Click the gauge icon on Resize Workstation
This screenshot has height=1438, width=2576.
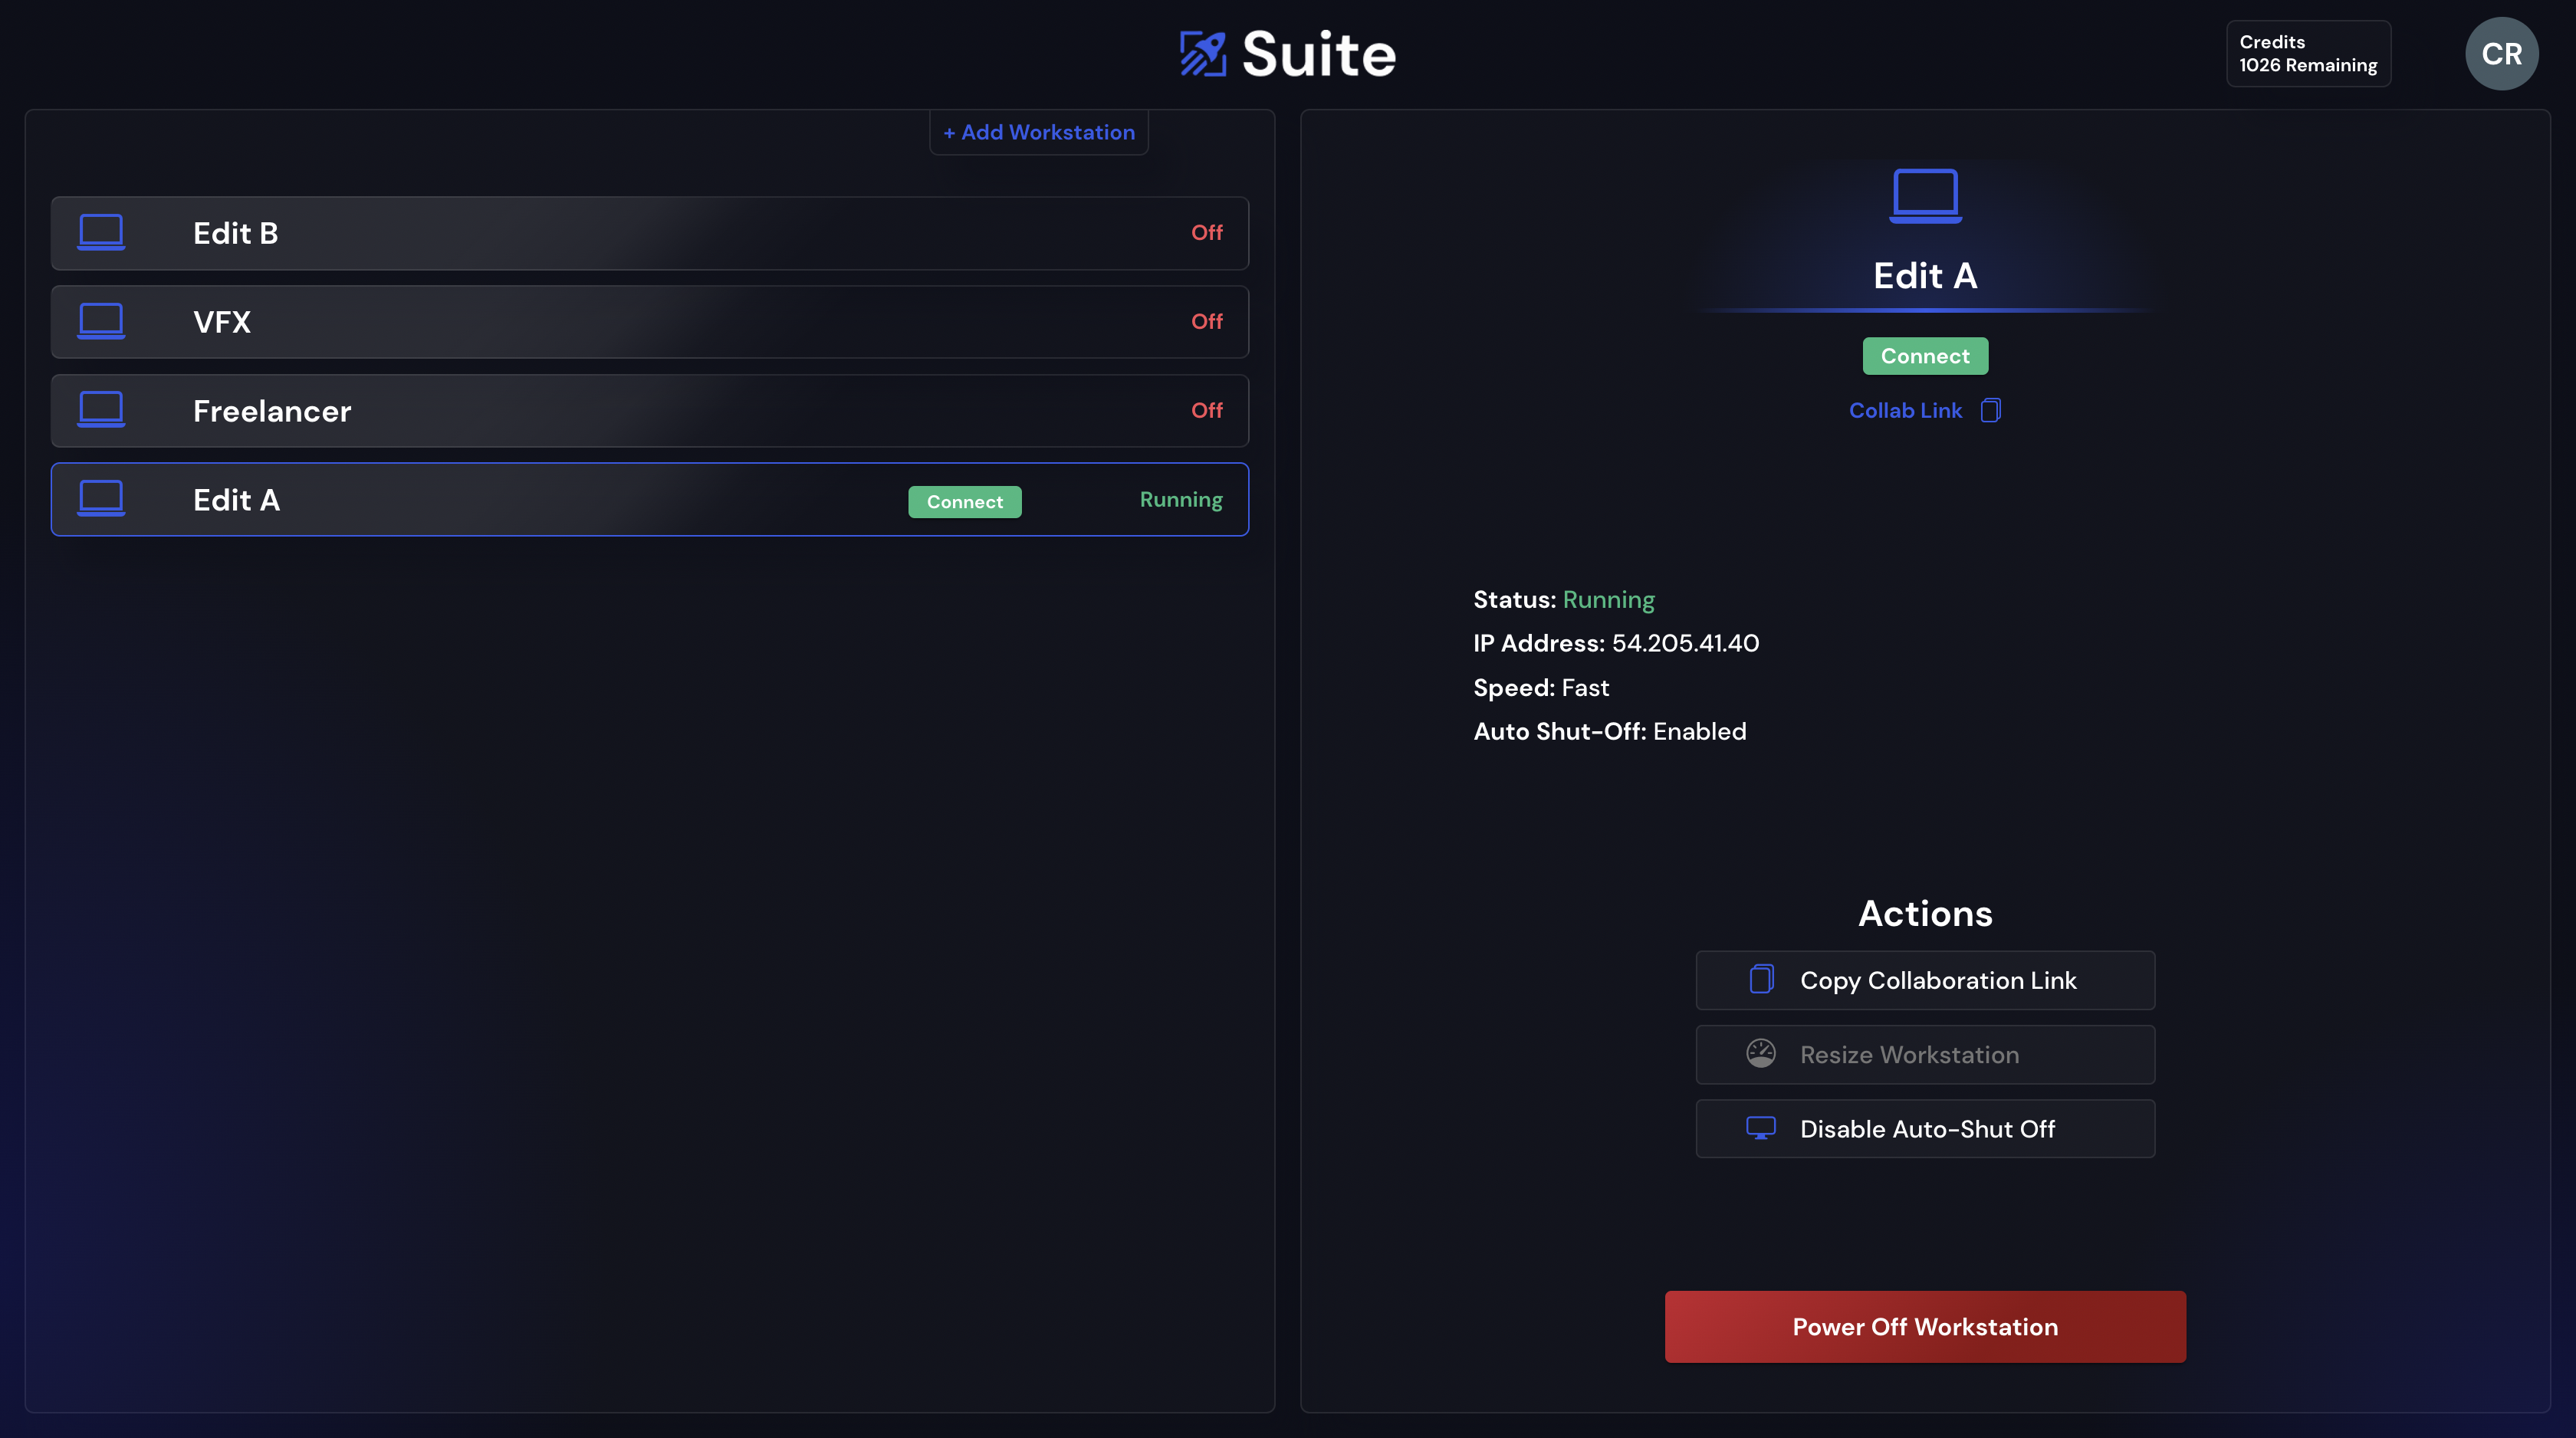pos(1760,1053)
